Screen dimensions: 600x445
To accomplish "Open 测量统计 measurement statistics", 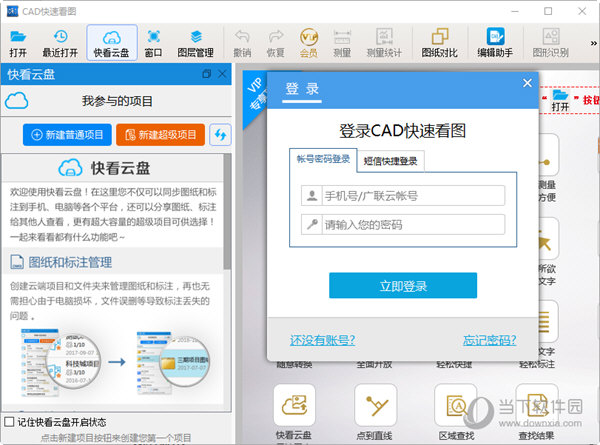I will (x=384, y=43).
